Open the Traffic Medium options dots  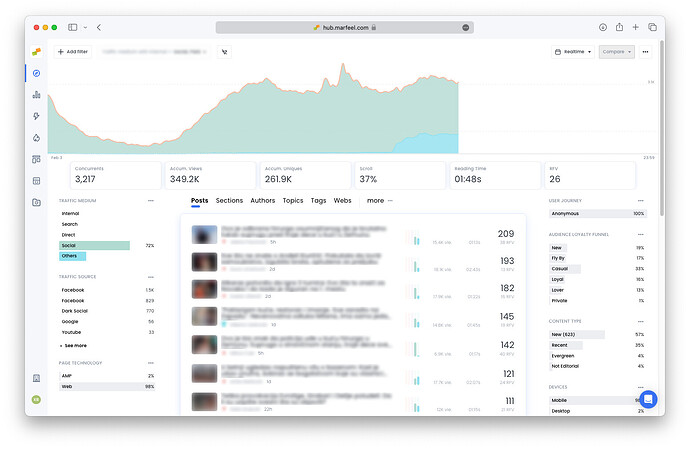coord(150,200)
